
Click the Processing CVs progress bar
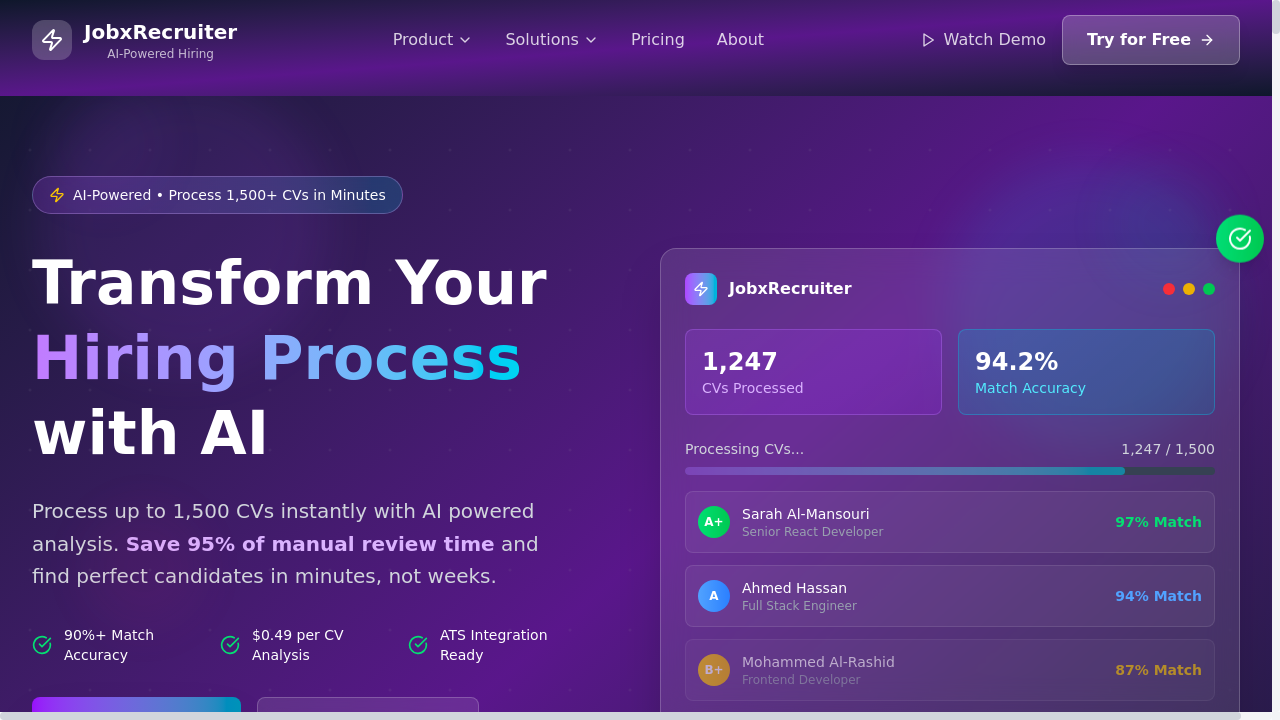pyautogui.click(x=949, y=471)
